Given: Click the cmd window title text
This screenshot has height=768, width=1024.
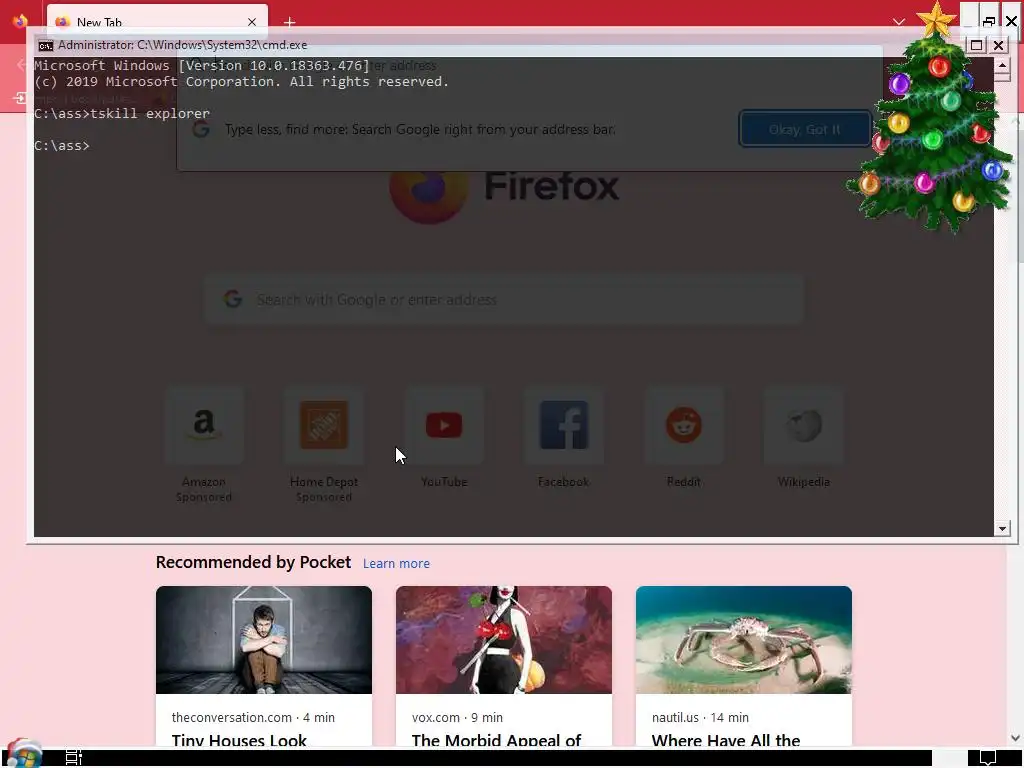Looking at the screenshot, I should (x=182, y=45).
